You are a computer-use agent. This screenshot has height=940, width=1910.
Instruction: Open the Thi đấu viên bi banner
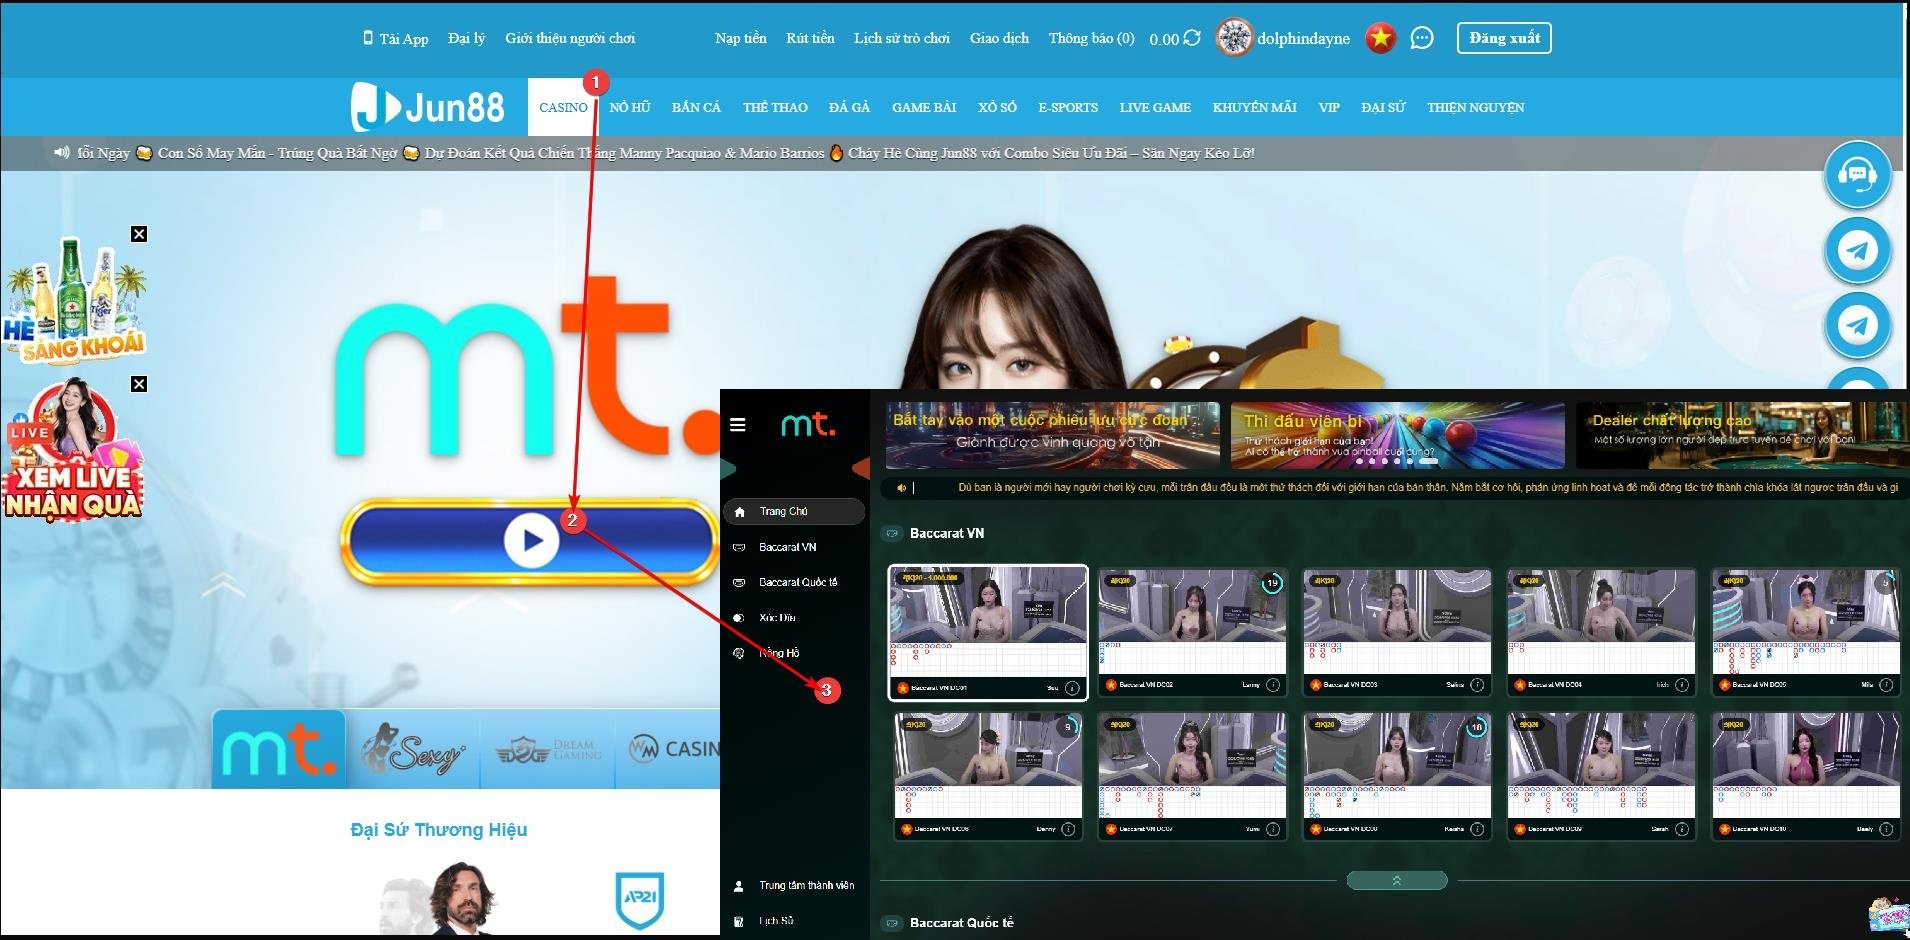[x=1397, y=435]
